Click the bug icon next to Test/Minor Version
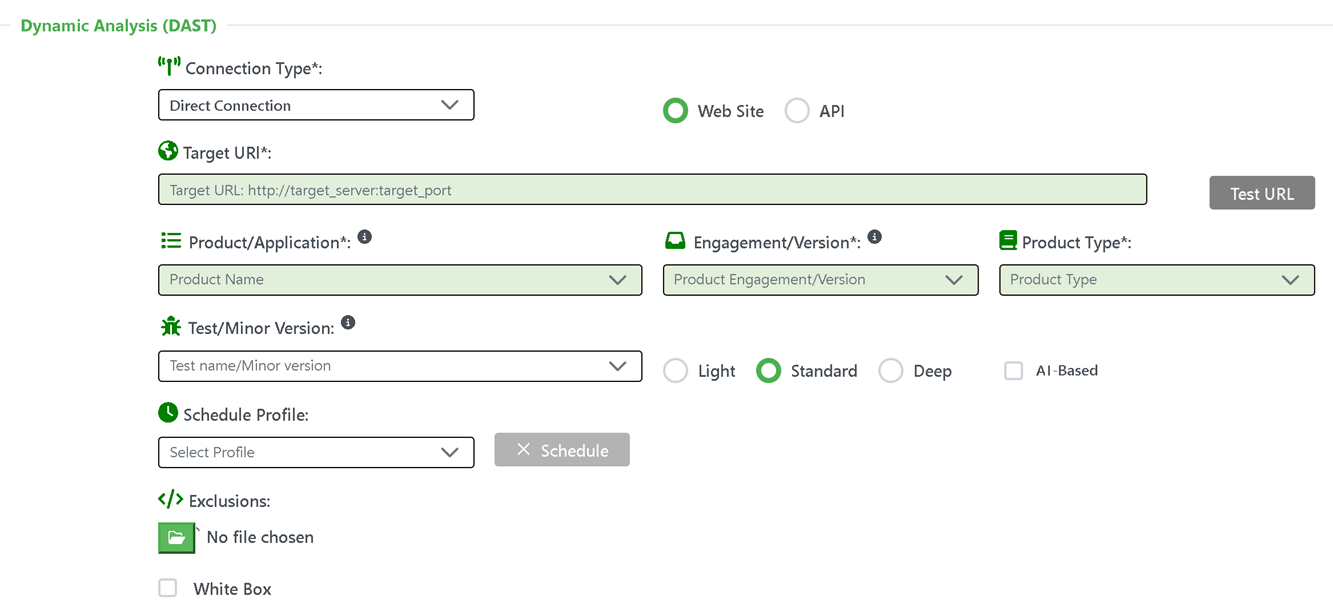Screen dimensions: 1333x612 [x=170, y=327]
